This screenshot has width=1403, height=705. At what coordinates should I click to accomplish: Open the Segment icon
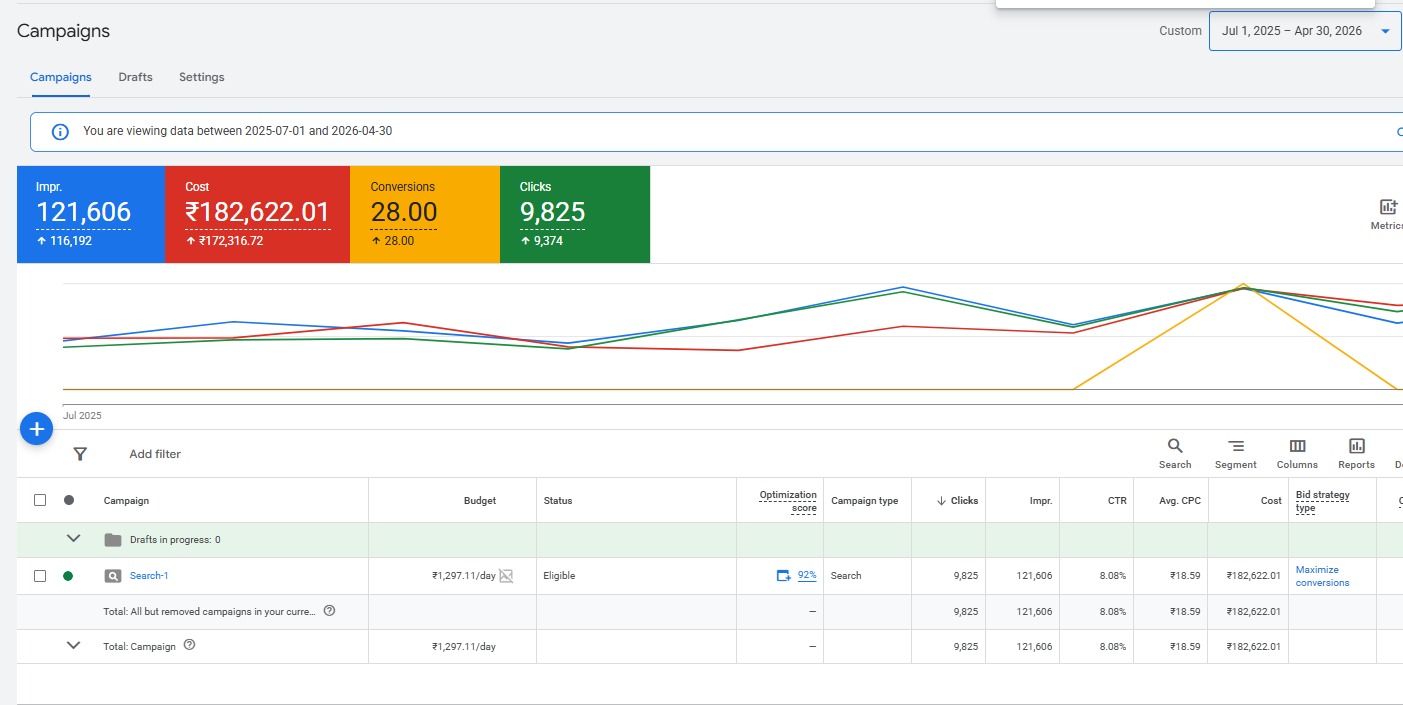(1236, 446)
